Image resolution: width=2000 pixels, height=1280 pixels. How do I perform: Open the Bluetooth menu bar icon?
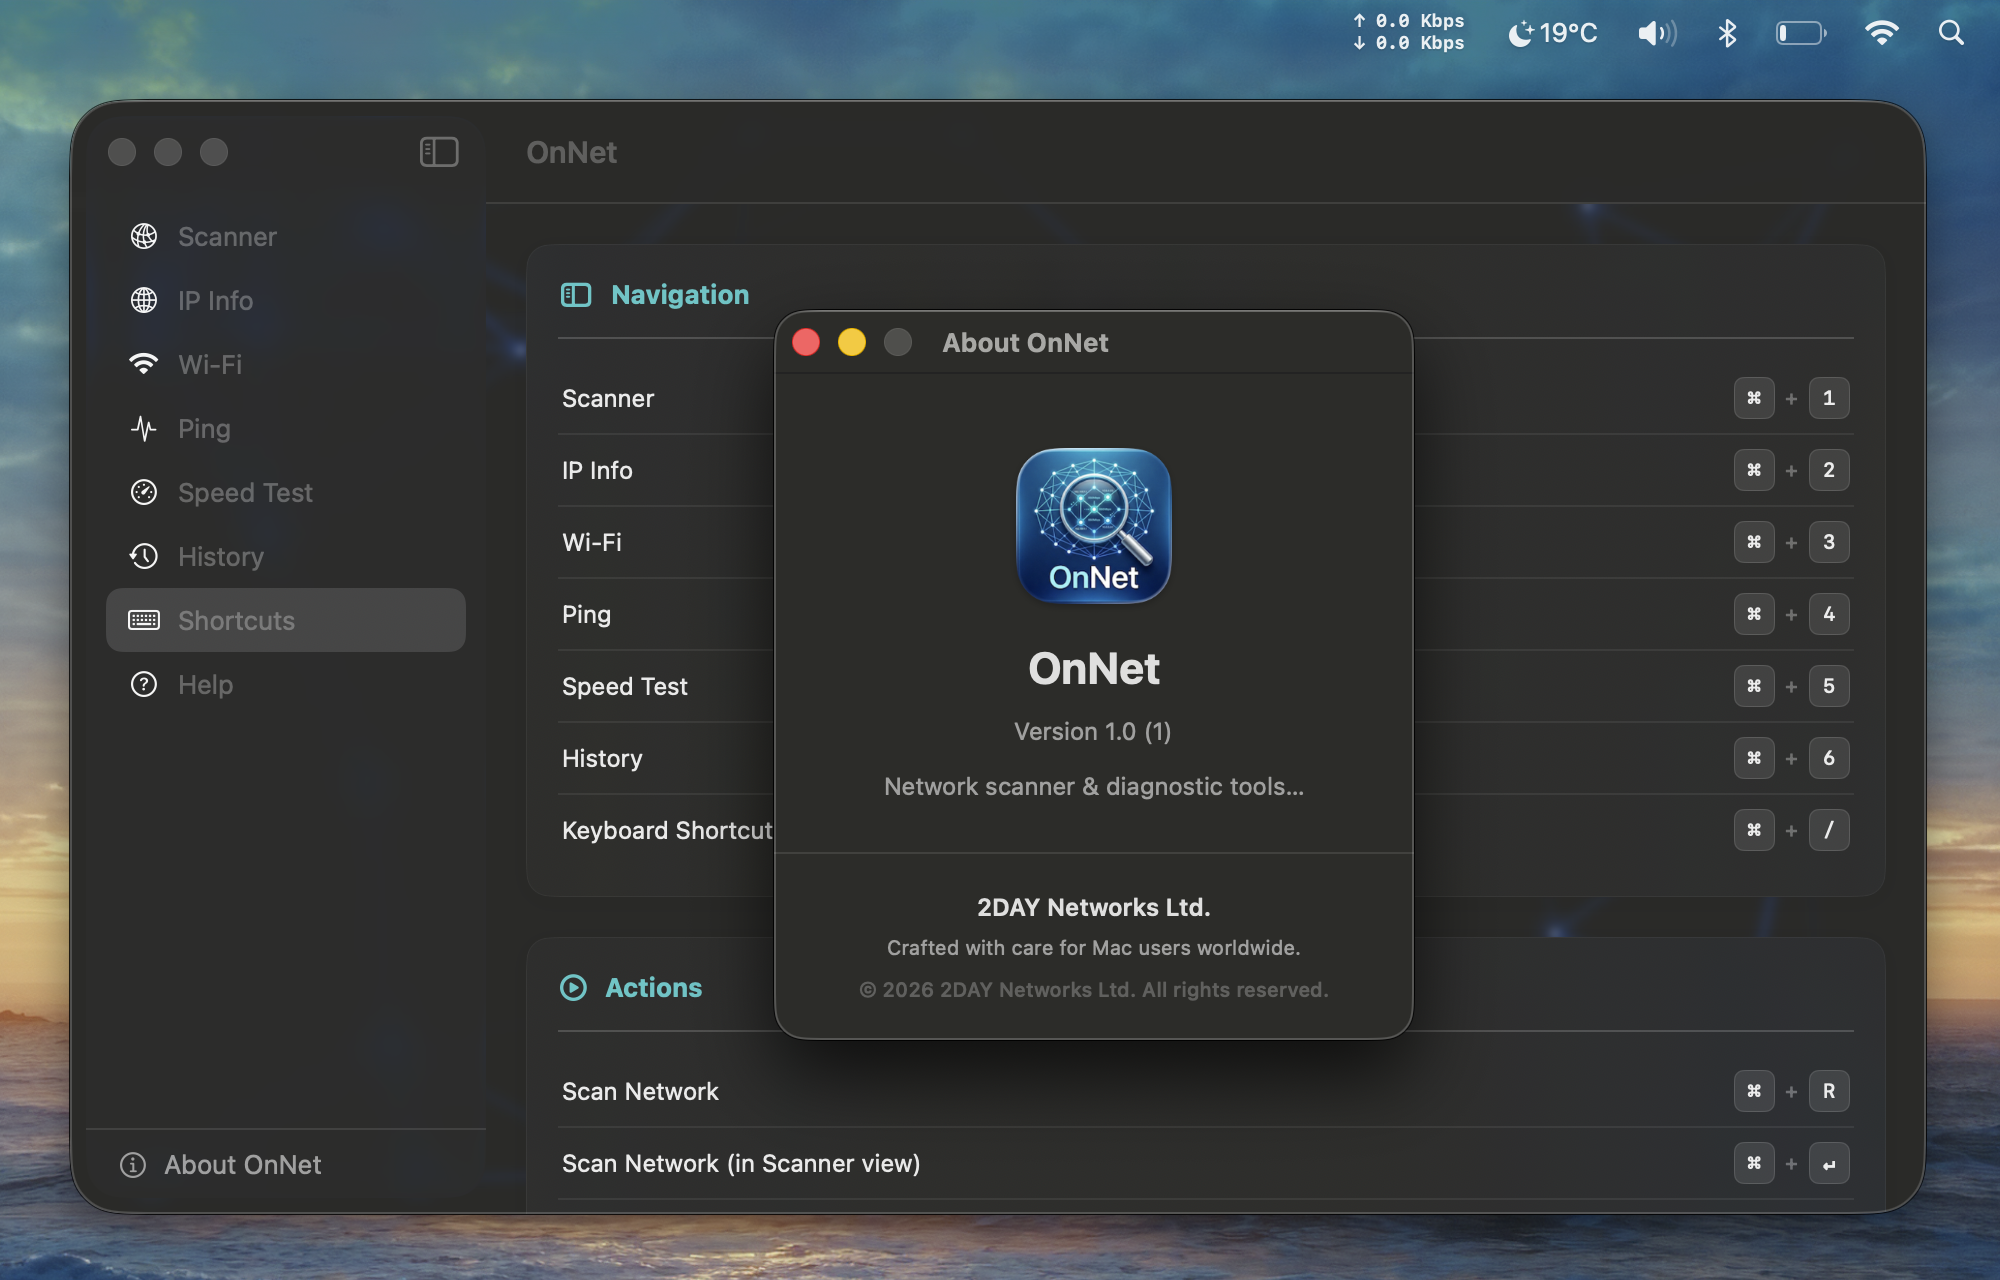1727,33
